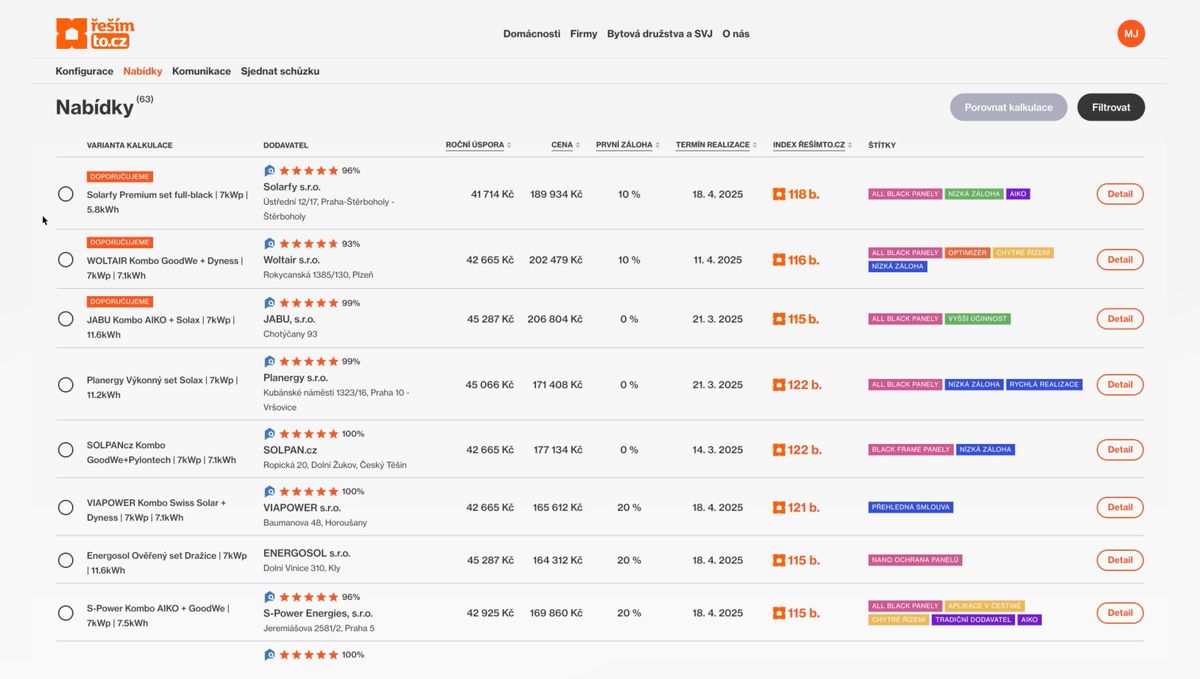The width and height of the screenshot is (1200, 679).
Task: Click the verified badge icon for Planergy s.r.o.
Action: pyautogui.click(x=269, y=361)
